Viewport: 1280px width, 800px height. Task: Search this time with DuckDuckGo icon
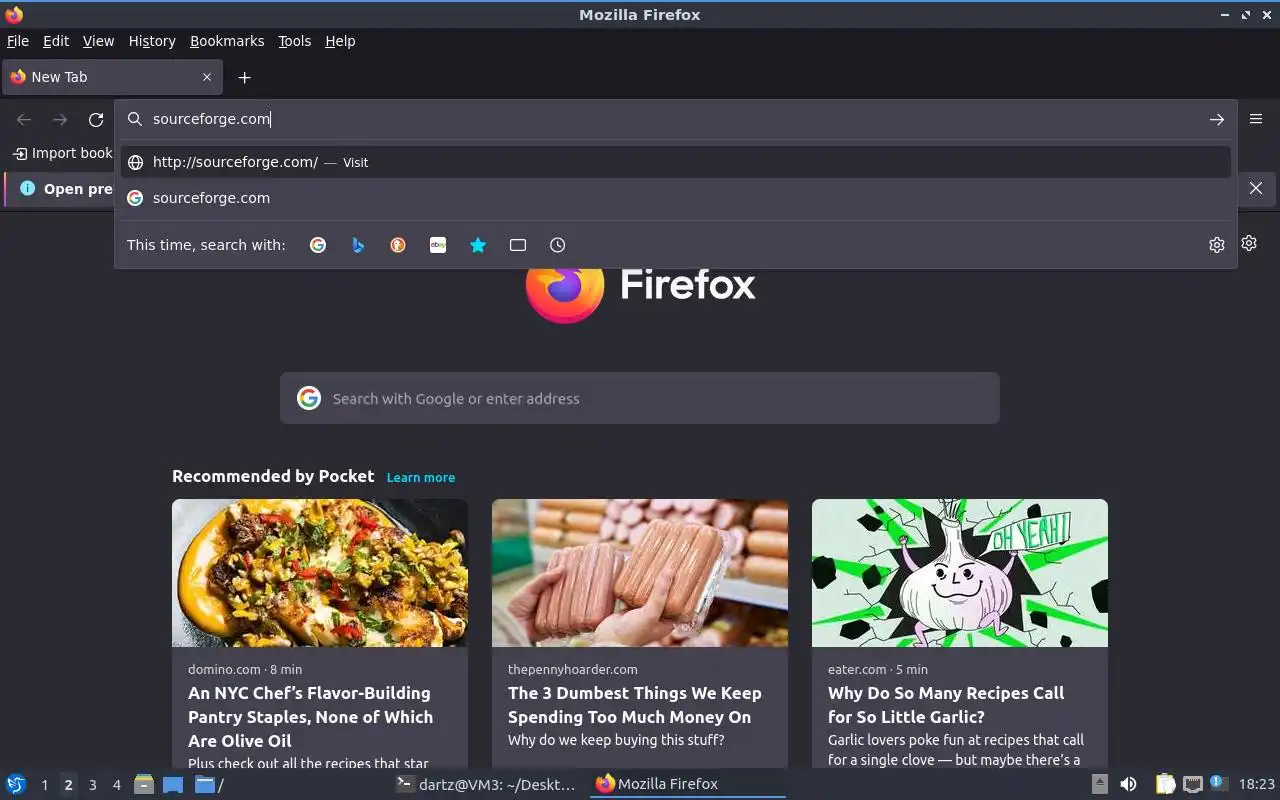coord(398,245)
